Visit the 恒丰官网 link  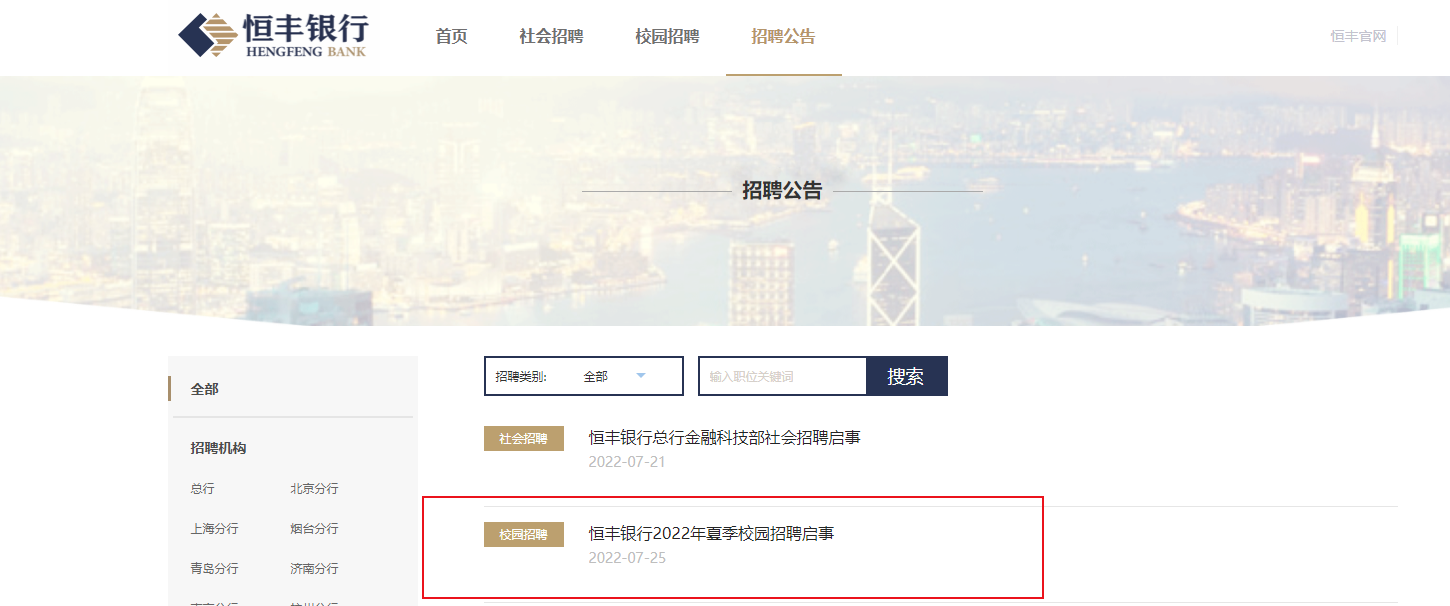coord(1358,36)
